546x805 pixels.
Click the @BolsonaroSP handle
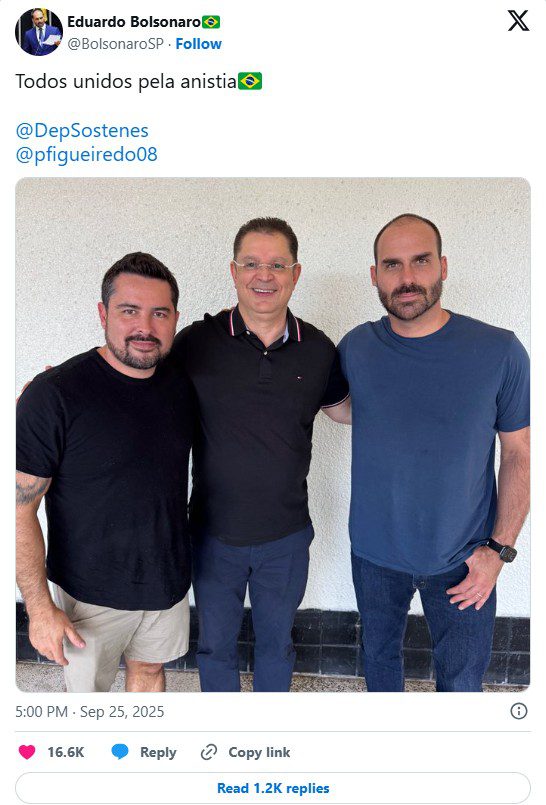[115, 44]
